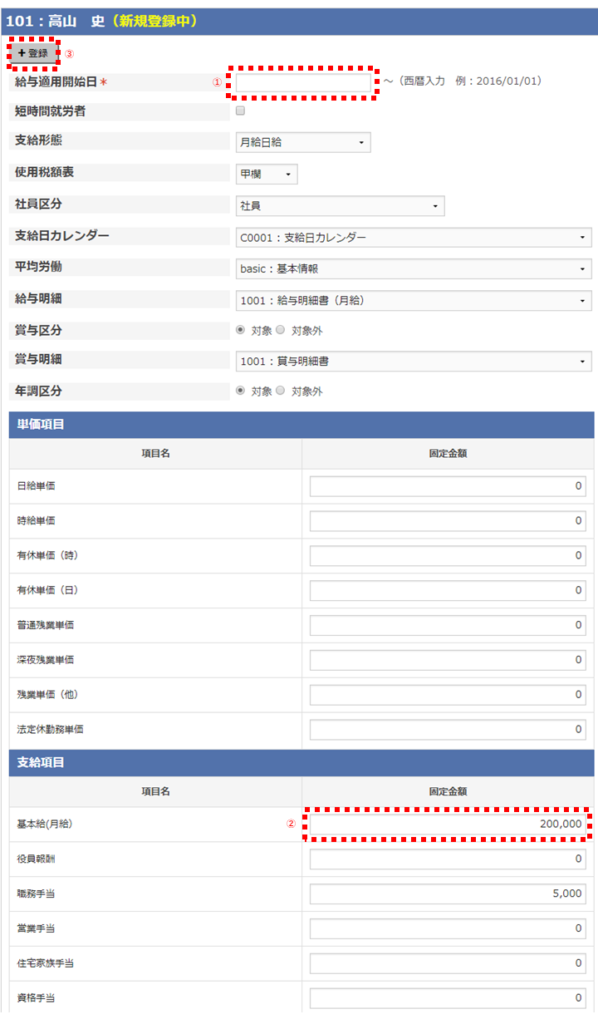Image resolution: width=598 pixels, height=1024 pixels.
Task: Select 対象 radio for 年調区分
Action: (240, 391)
